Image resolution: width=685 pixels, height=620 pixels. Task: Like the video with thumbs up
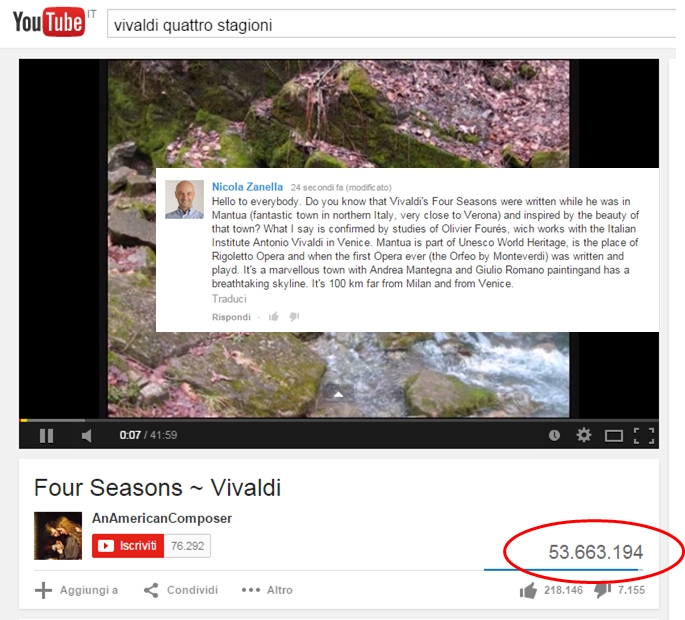tap(528, 591)
